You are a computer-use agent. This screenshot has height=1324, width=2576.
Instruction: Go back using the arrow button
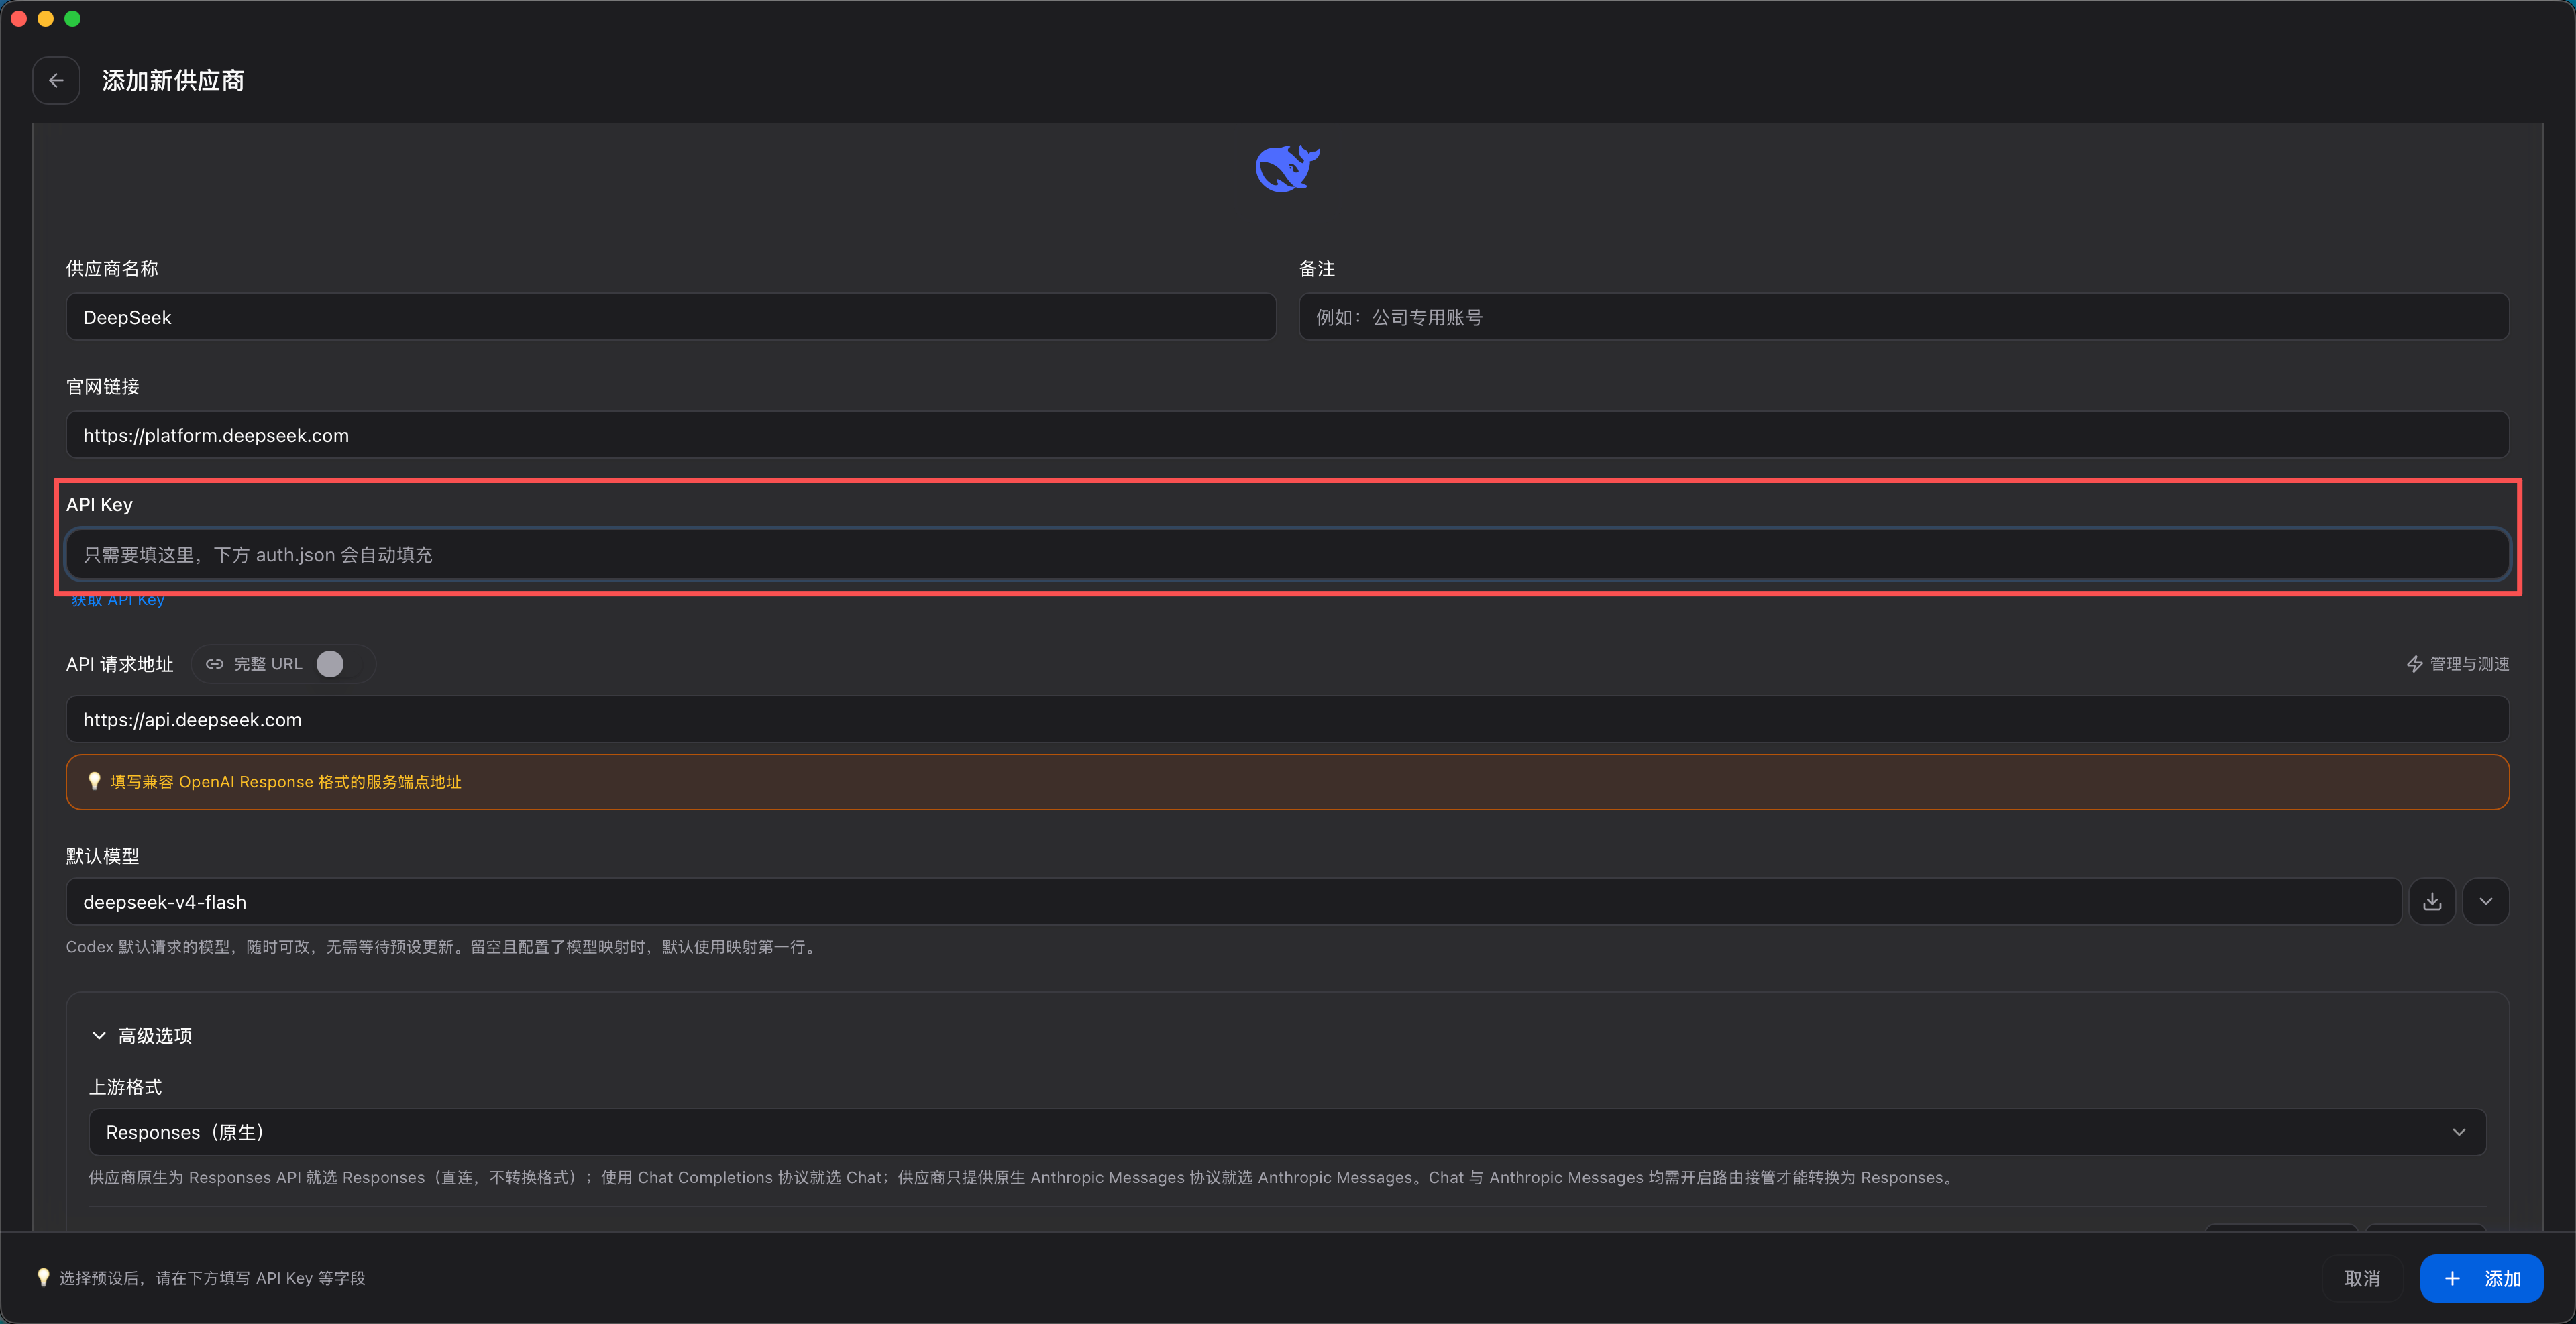click(56, 80)
